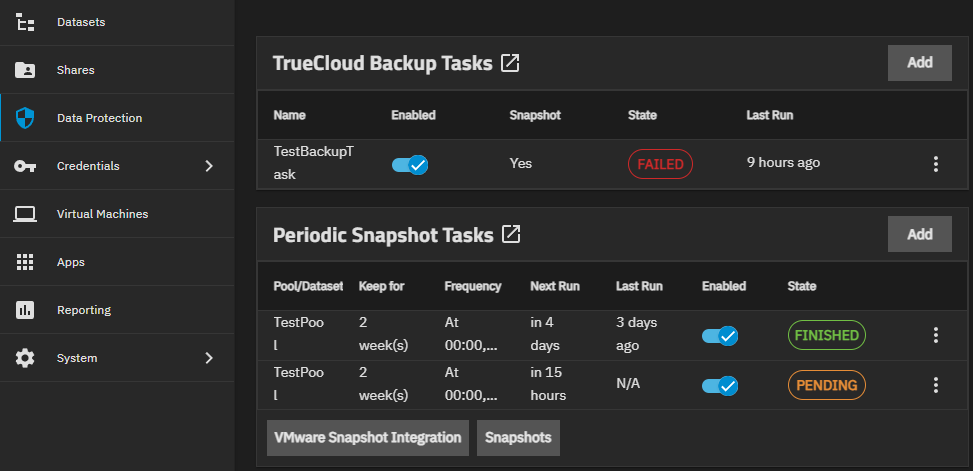Image resolution: width=973 pixels, height=471 pixels.
Task: Click the VMware Snapshot Integration button
Action: coord(367,438)
